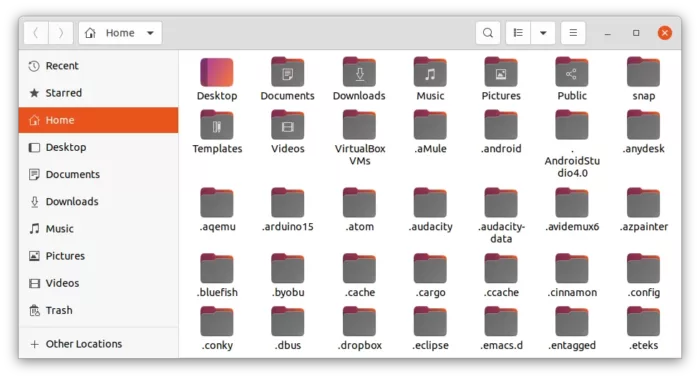
Task: Open the hamburger main menu
Action: tap(573, 33)
